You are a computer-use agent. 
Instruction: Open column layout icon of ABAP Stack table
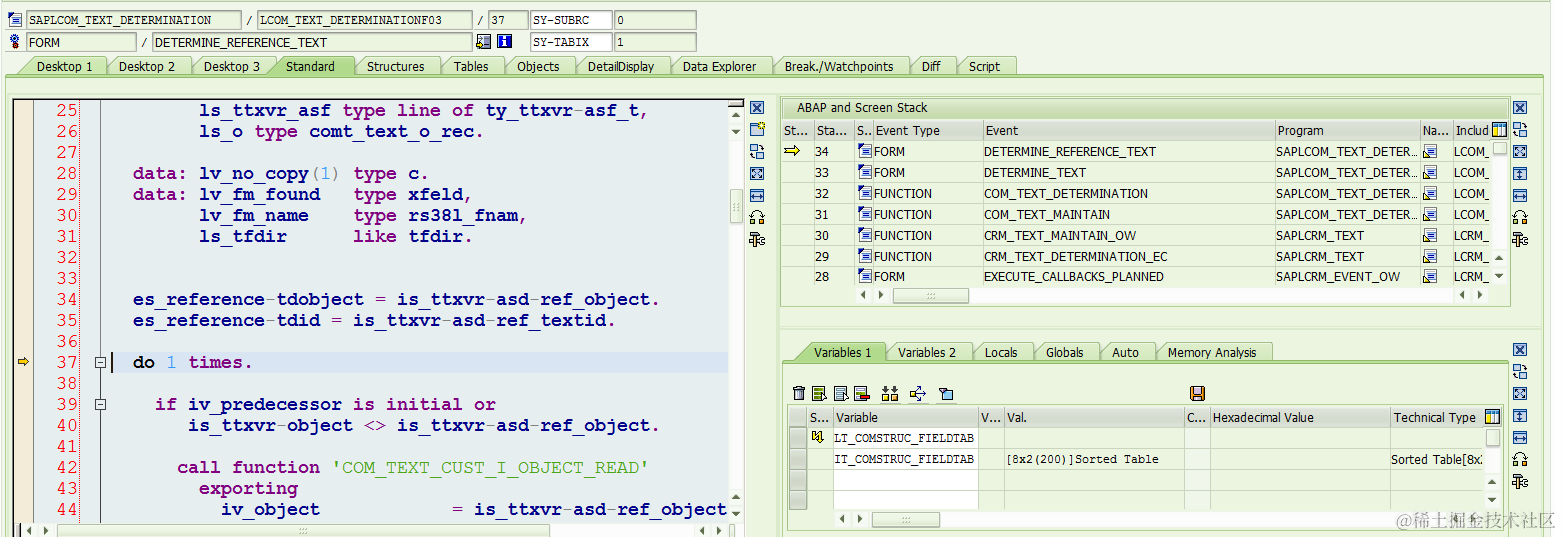click(x=1499, y=130)
